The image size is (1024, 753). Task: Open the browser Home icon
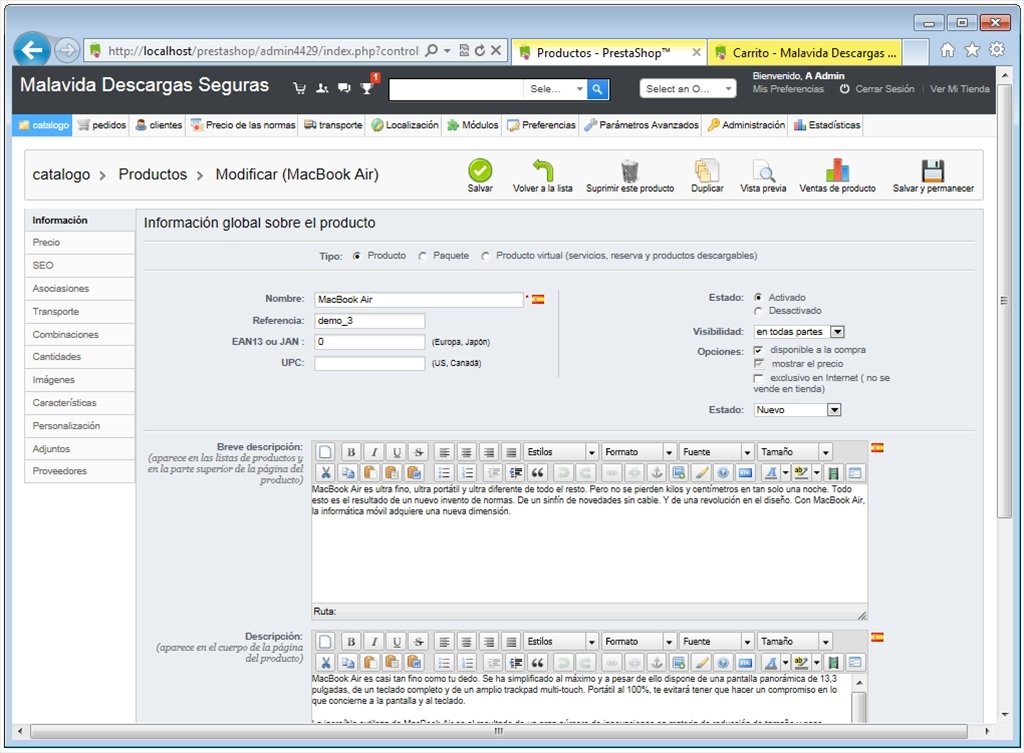pos(948,50)
